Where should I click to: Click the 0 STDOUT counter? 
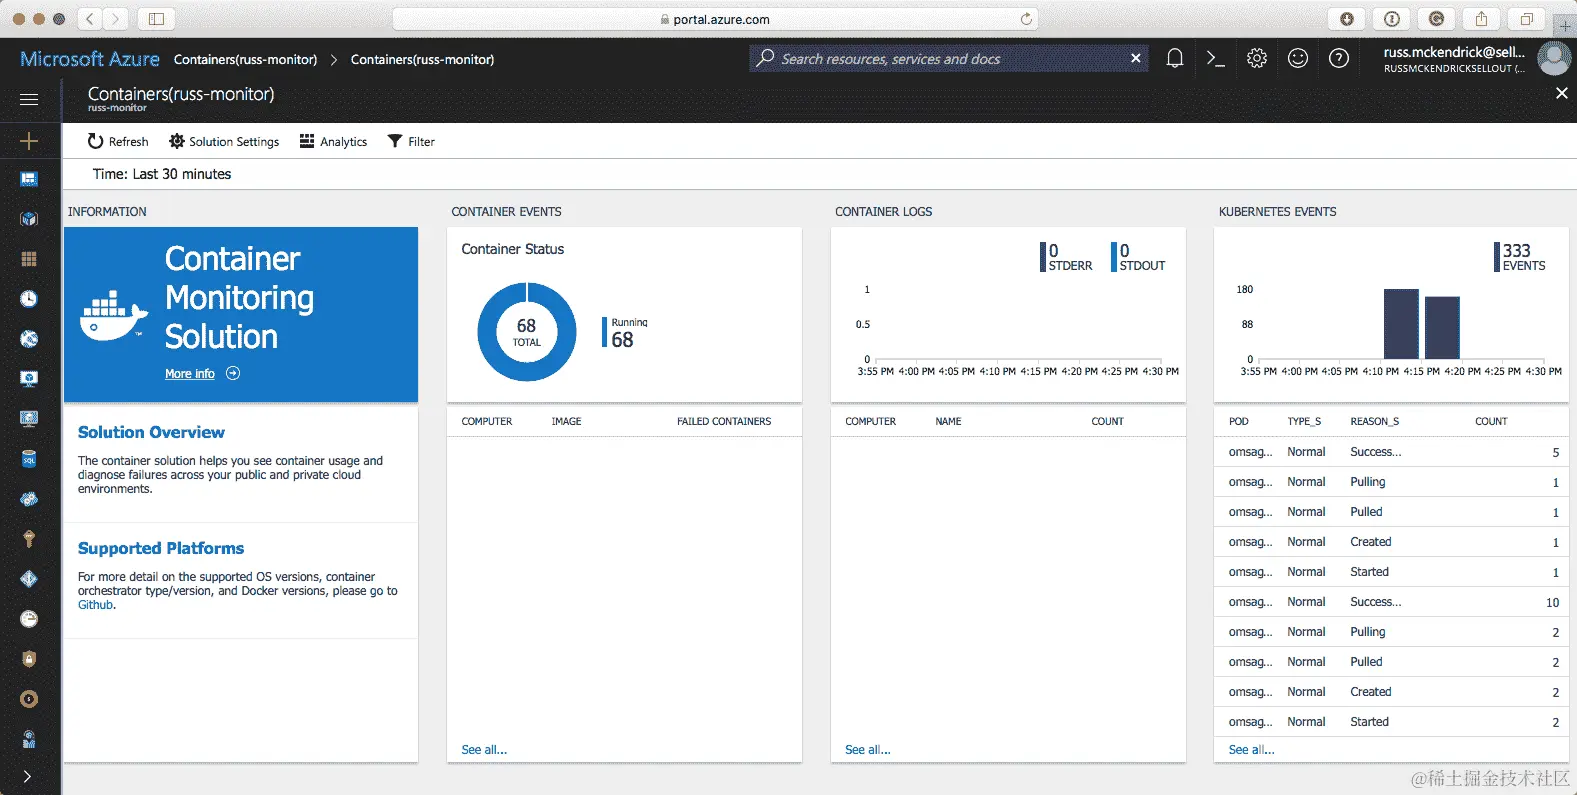tap(1138, 257)
